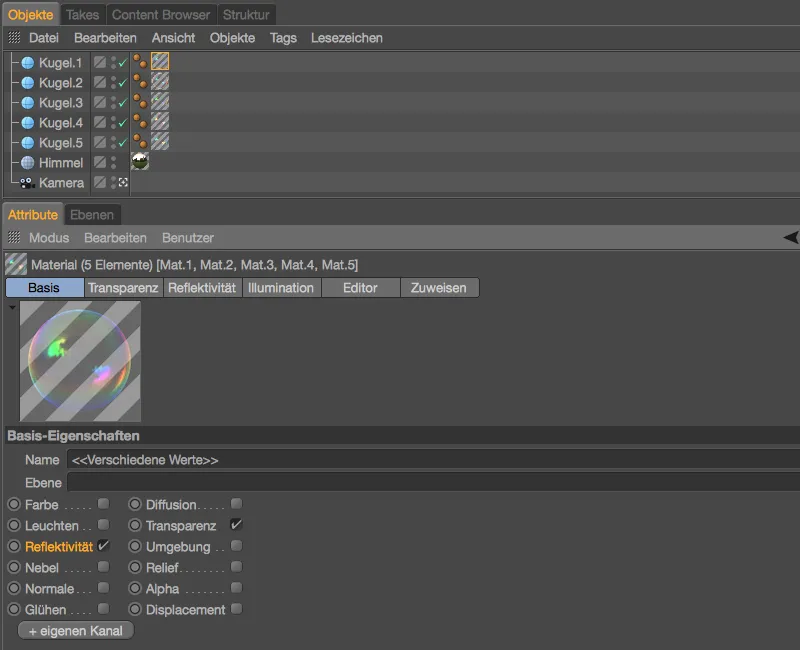Select the material texture tag of Kugel.1

[x=160, y=61]
